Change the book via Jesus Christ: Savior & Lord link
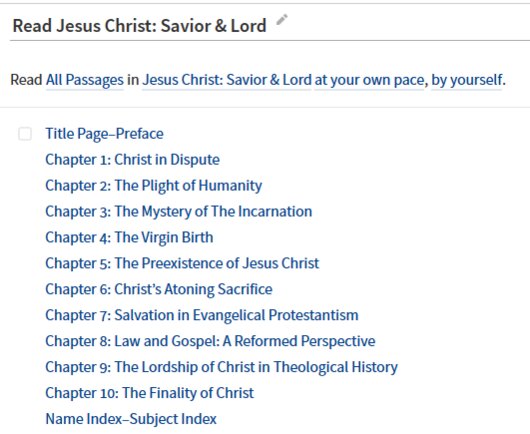The width and height of the screenshot is (530, 434). (x=226, y=80)
